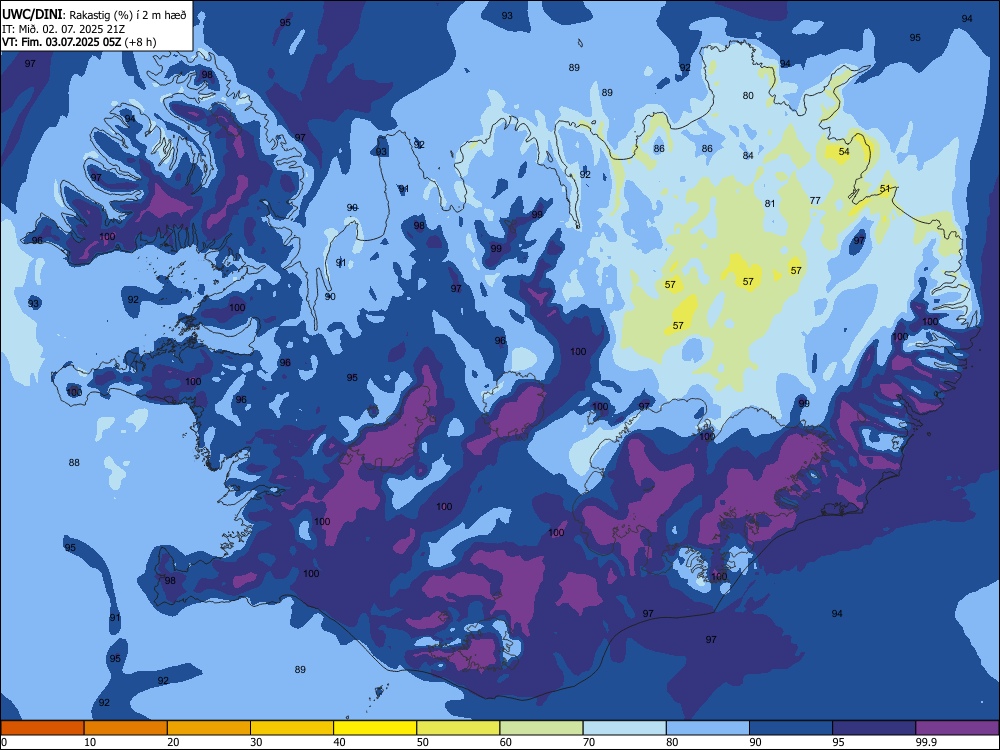The width and height of the screenshot is (1000, 750).
Task: Click the '70' legend tick label
Action: pyautogui.click(x=588, y=742)
